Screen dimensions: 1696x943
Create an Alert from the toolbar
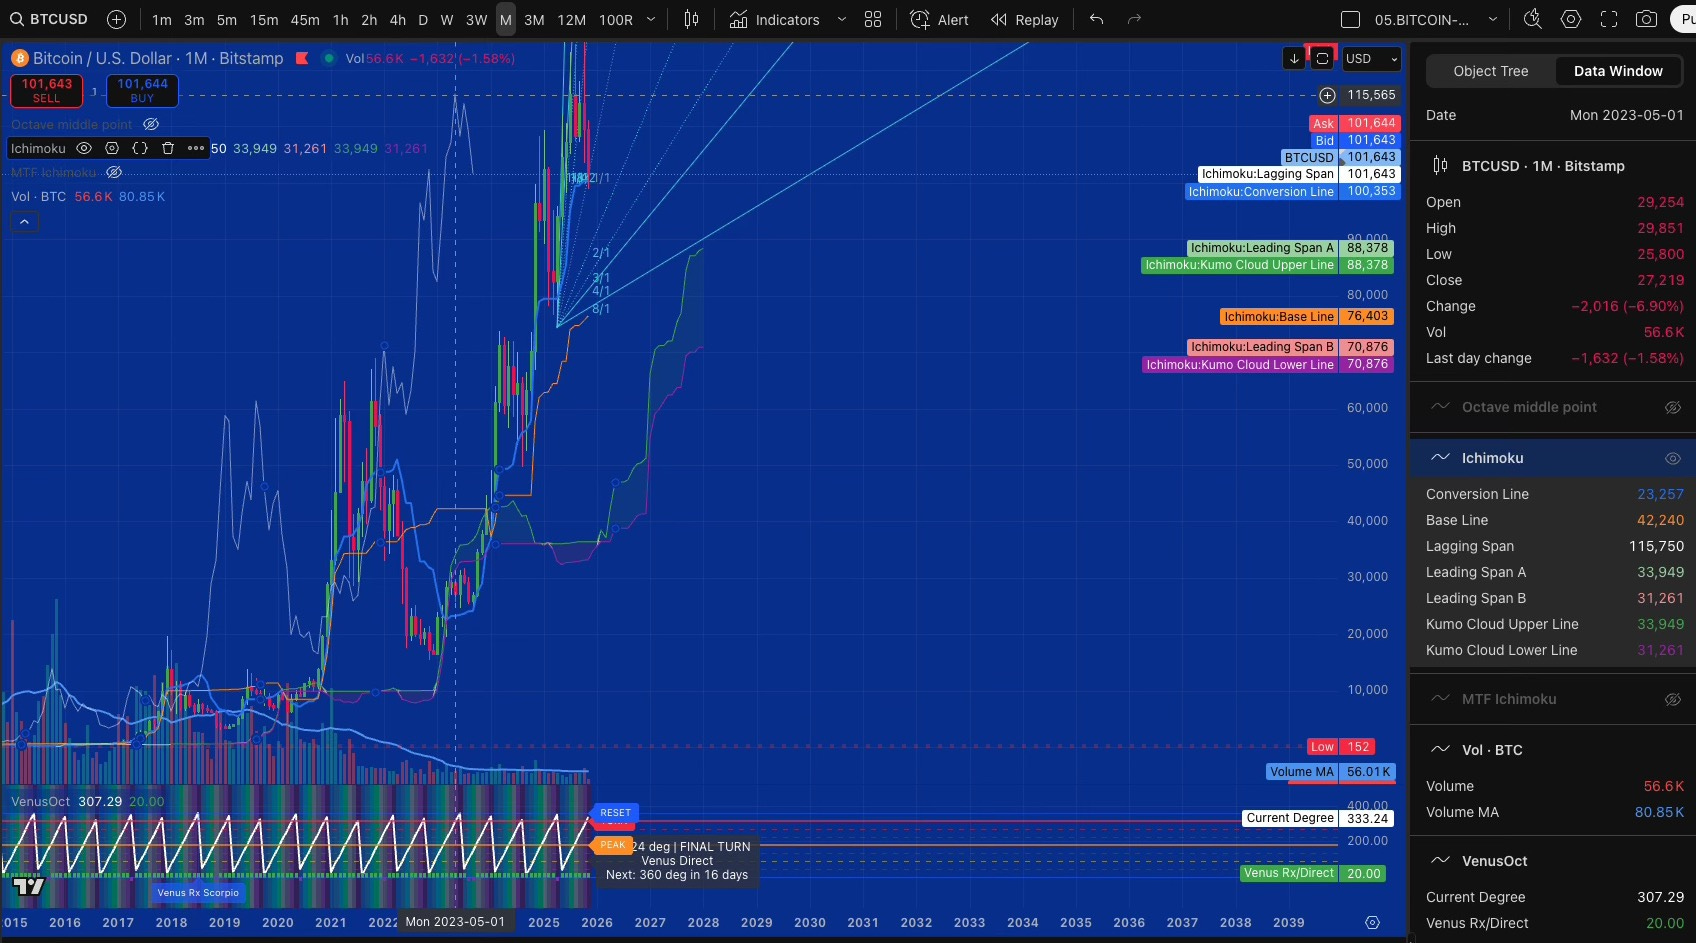[x=940, y=19]
